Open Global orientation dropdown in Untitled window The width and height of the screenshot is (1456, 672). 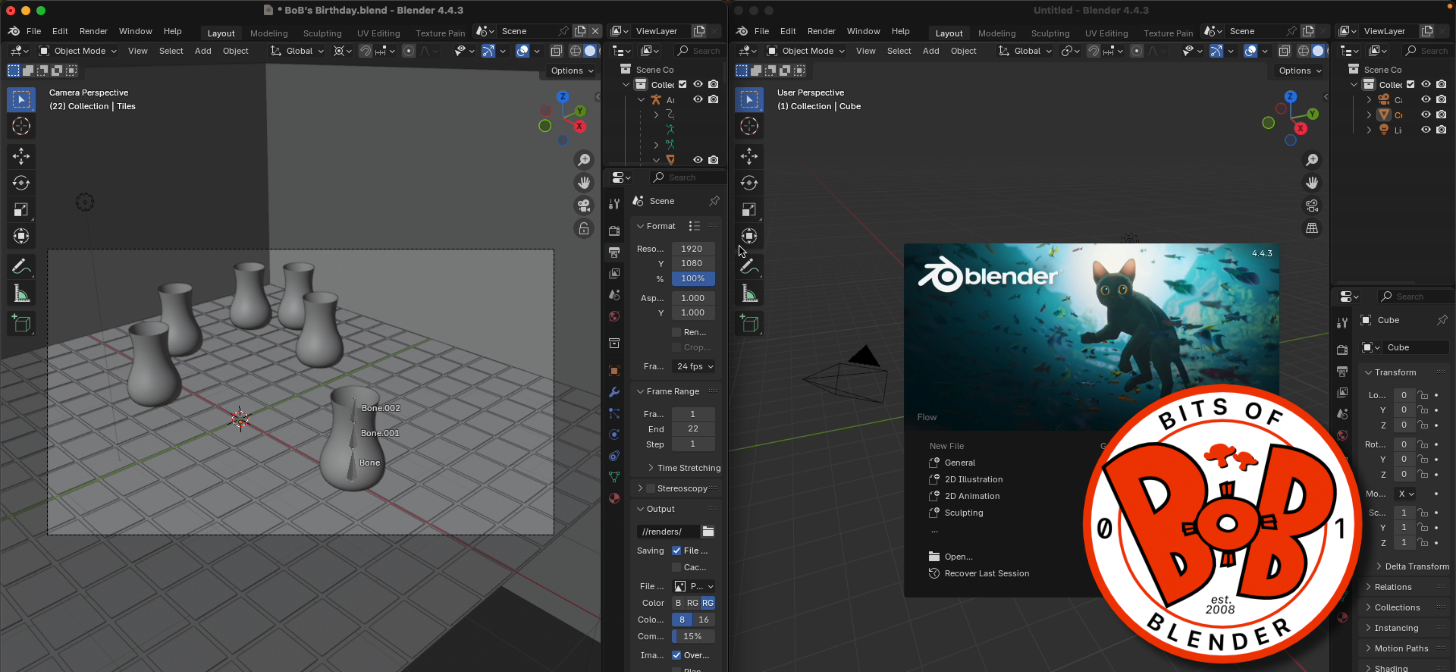(1027, 51)
